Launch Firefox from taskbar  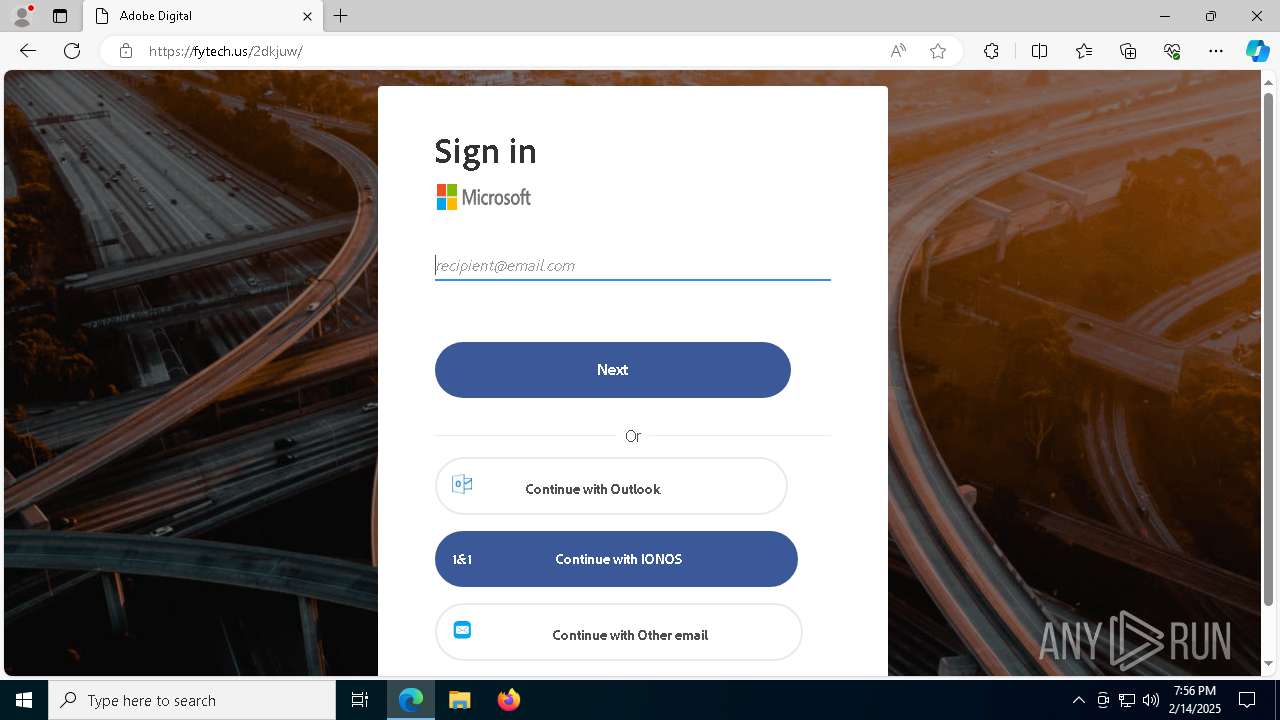pos(508,700)
